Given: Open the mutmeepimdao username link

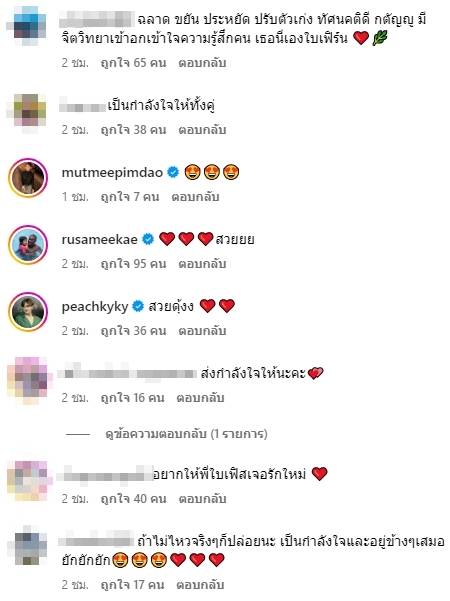Looking at the screenshot, I should [112, 173].
